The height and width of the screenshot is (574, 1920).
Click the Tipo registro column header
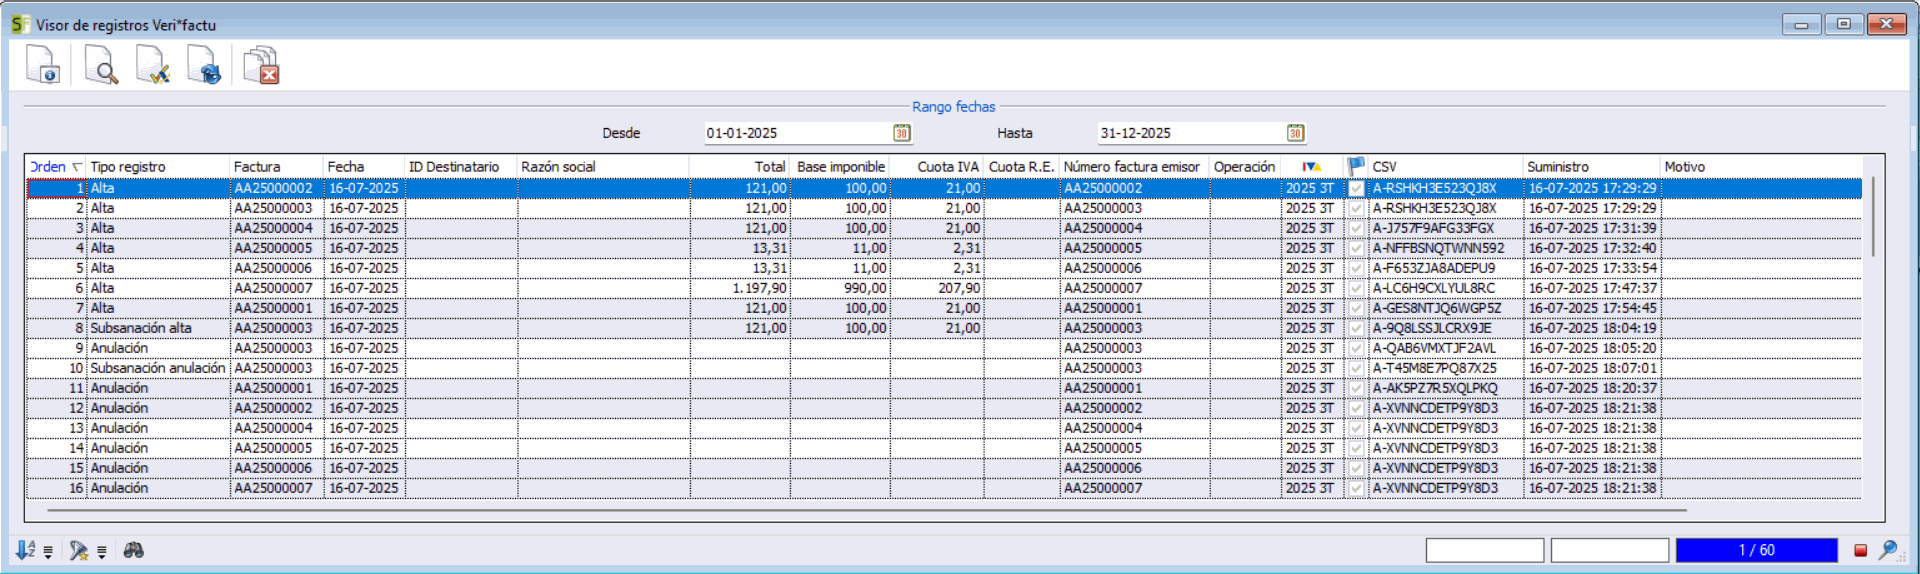pyautogui.click(x=158, y=167)
